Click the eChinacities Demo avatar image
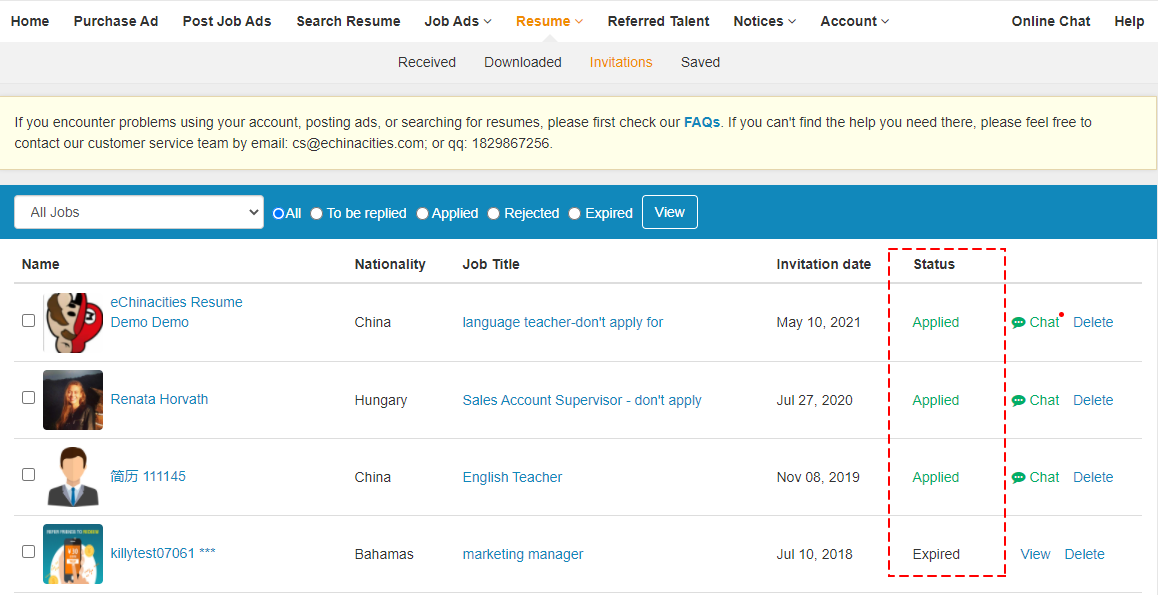The width and height of the screenshot is (1158, 595). click(x=74, y=323)
